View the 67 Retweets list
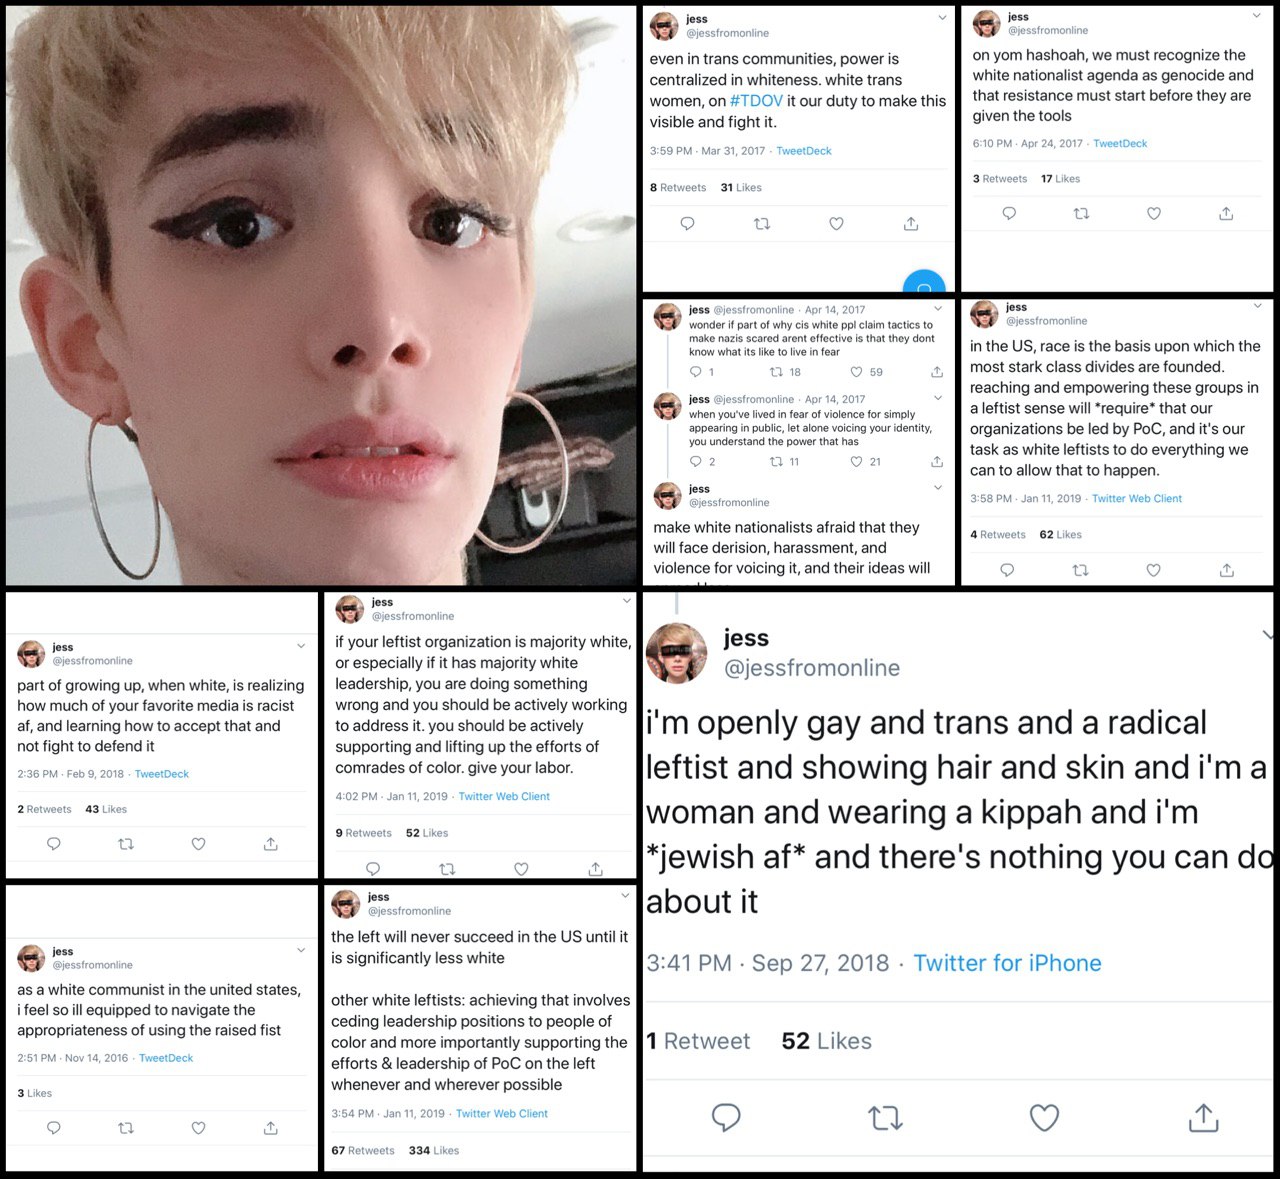Image resolution: width=1280 pixels, height=1179 pixels. coord(363,1150)
